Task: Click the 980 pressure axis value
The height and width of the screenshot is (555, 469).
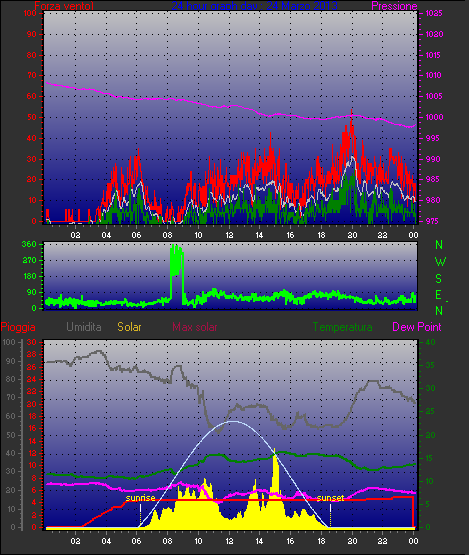Action: 433,200
